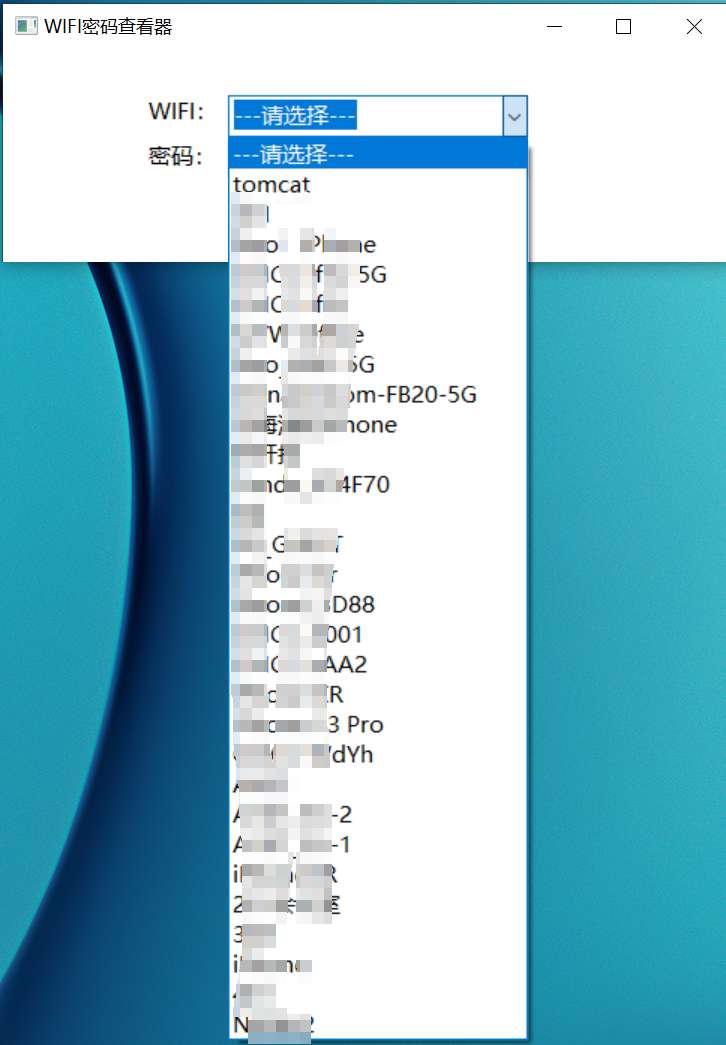Collapse the WIFI combo box arrow

(x=514, y=117)
